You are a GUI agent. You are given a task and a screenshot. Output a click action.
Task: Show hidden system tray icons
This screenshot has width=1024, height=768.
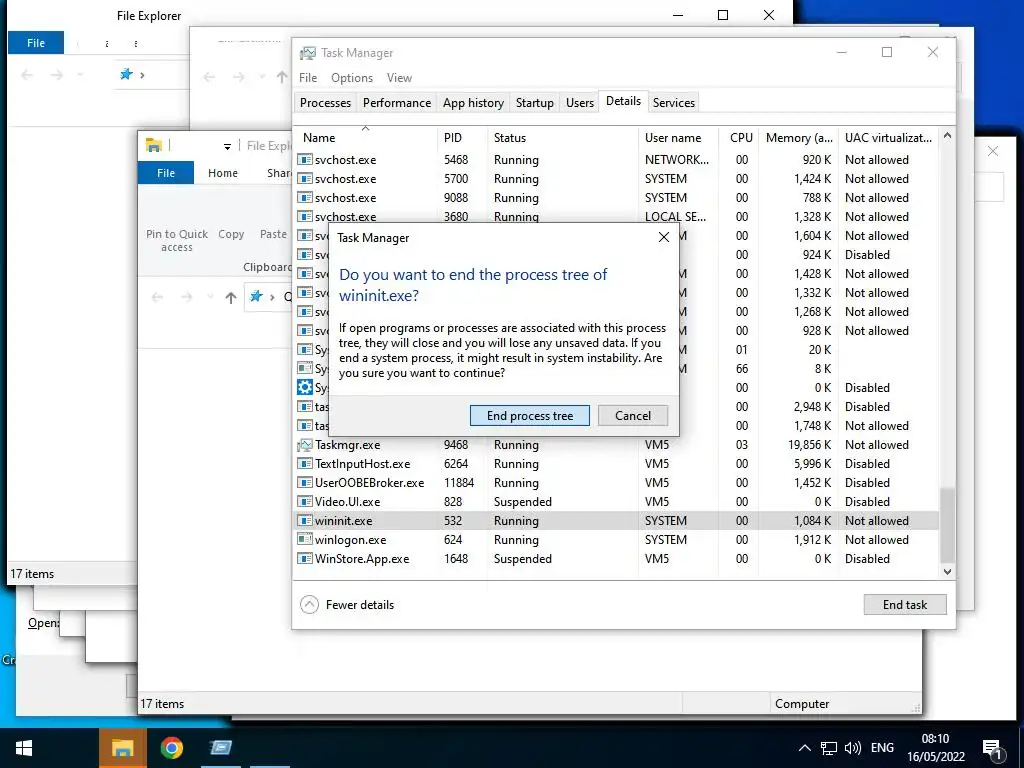click(805, 748)
